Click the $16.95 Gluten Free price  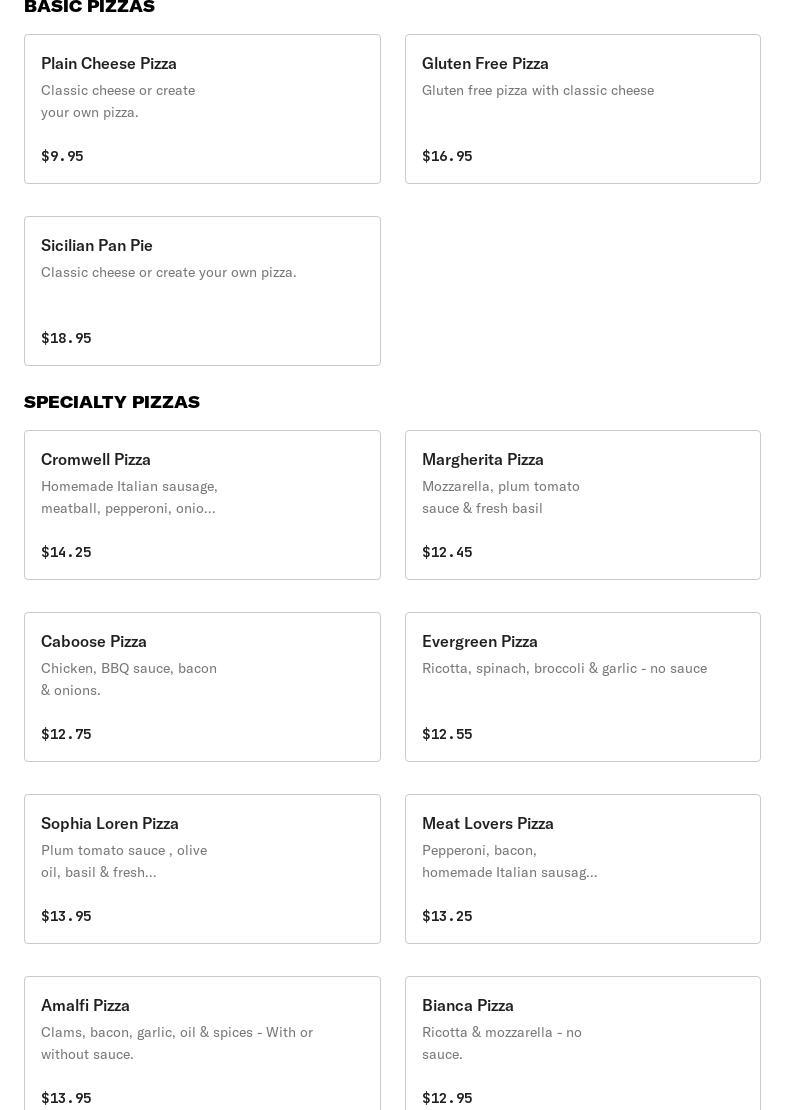pos(447,156)
